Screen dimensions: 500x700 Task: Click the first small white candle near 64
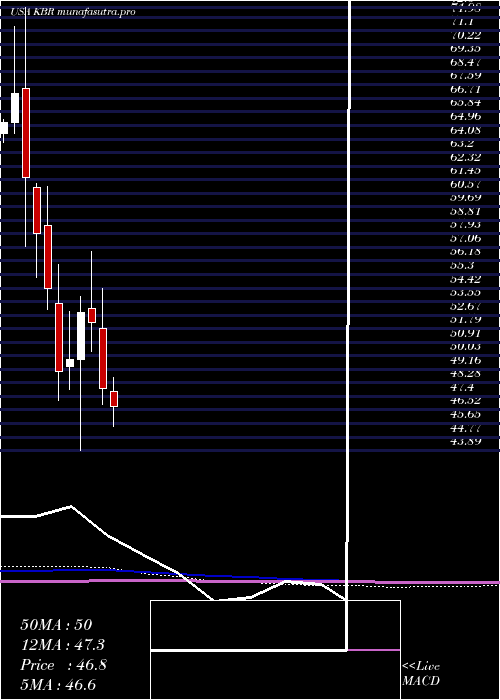[4, 128]
